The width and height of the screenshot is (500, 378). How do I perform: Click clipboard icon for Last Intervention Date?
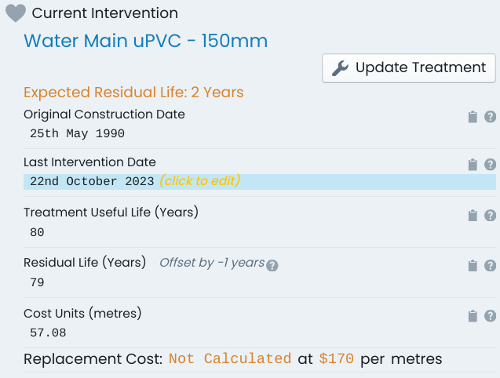tap(473, 164)
